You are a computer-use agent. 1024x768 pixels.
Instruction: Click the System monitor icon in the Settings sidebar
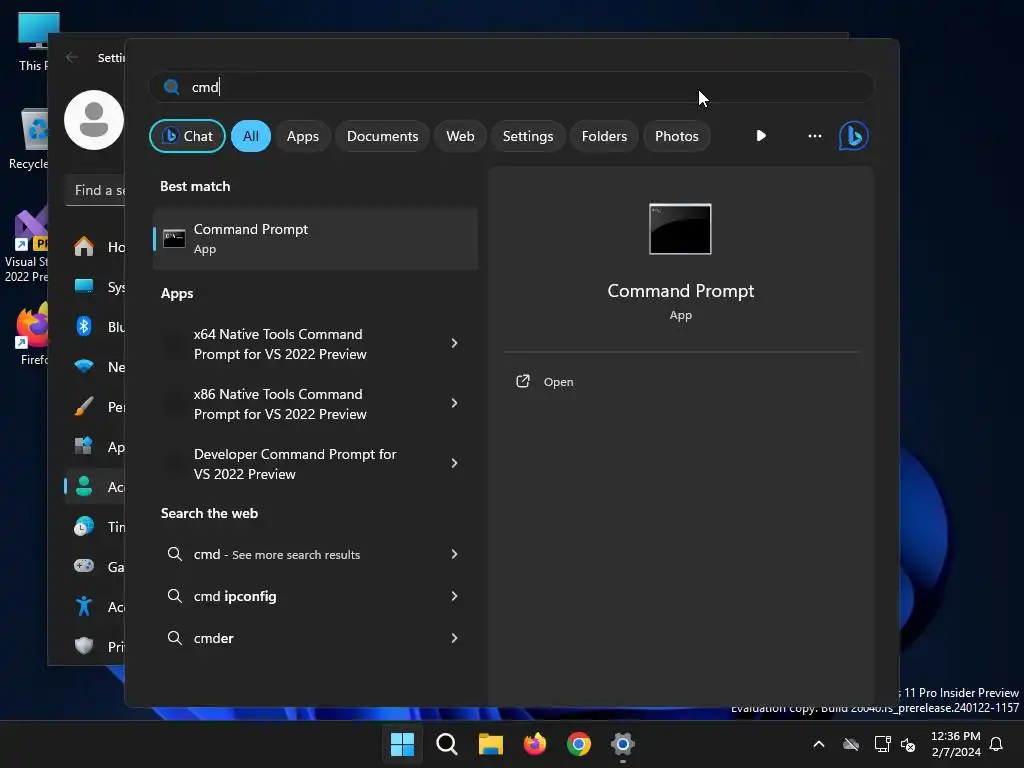(84, 286)
